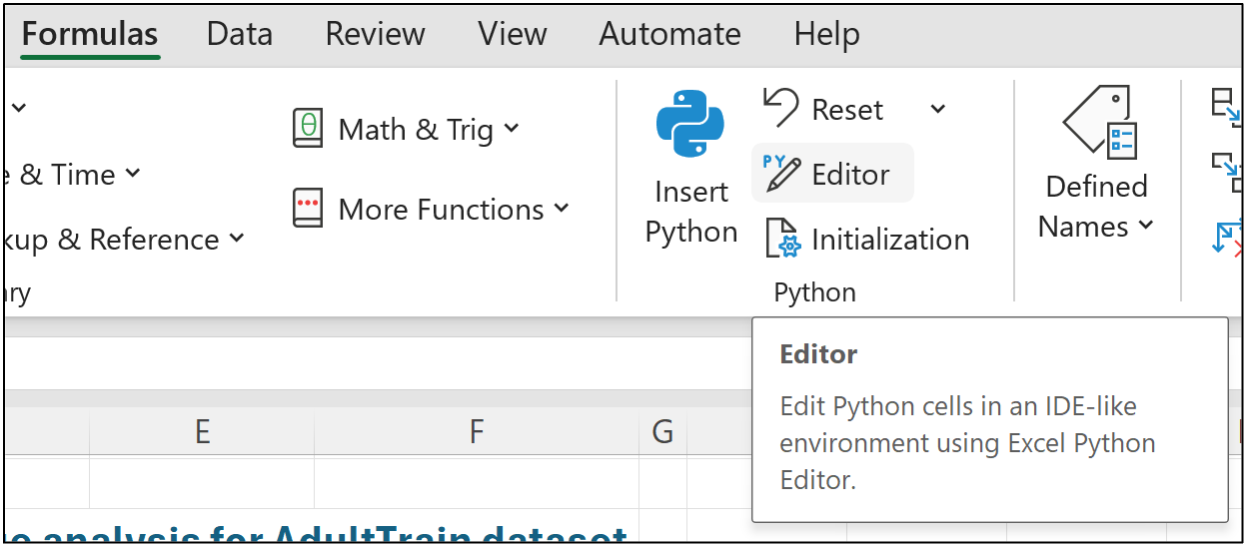The height and width of the screenshot is (546, 1246).
Task: Open the Help tab
Action: pyautogui.click(x=826, y=34)
